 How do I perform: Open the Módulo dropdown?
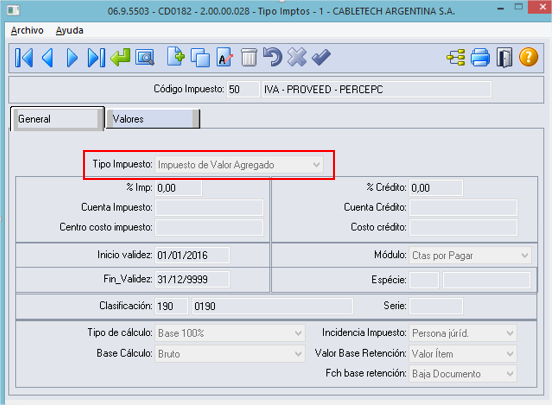(x=525, y=255)
